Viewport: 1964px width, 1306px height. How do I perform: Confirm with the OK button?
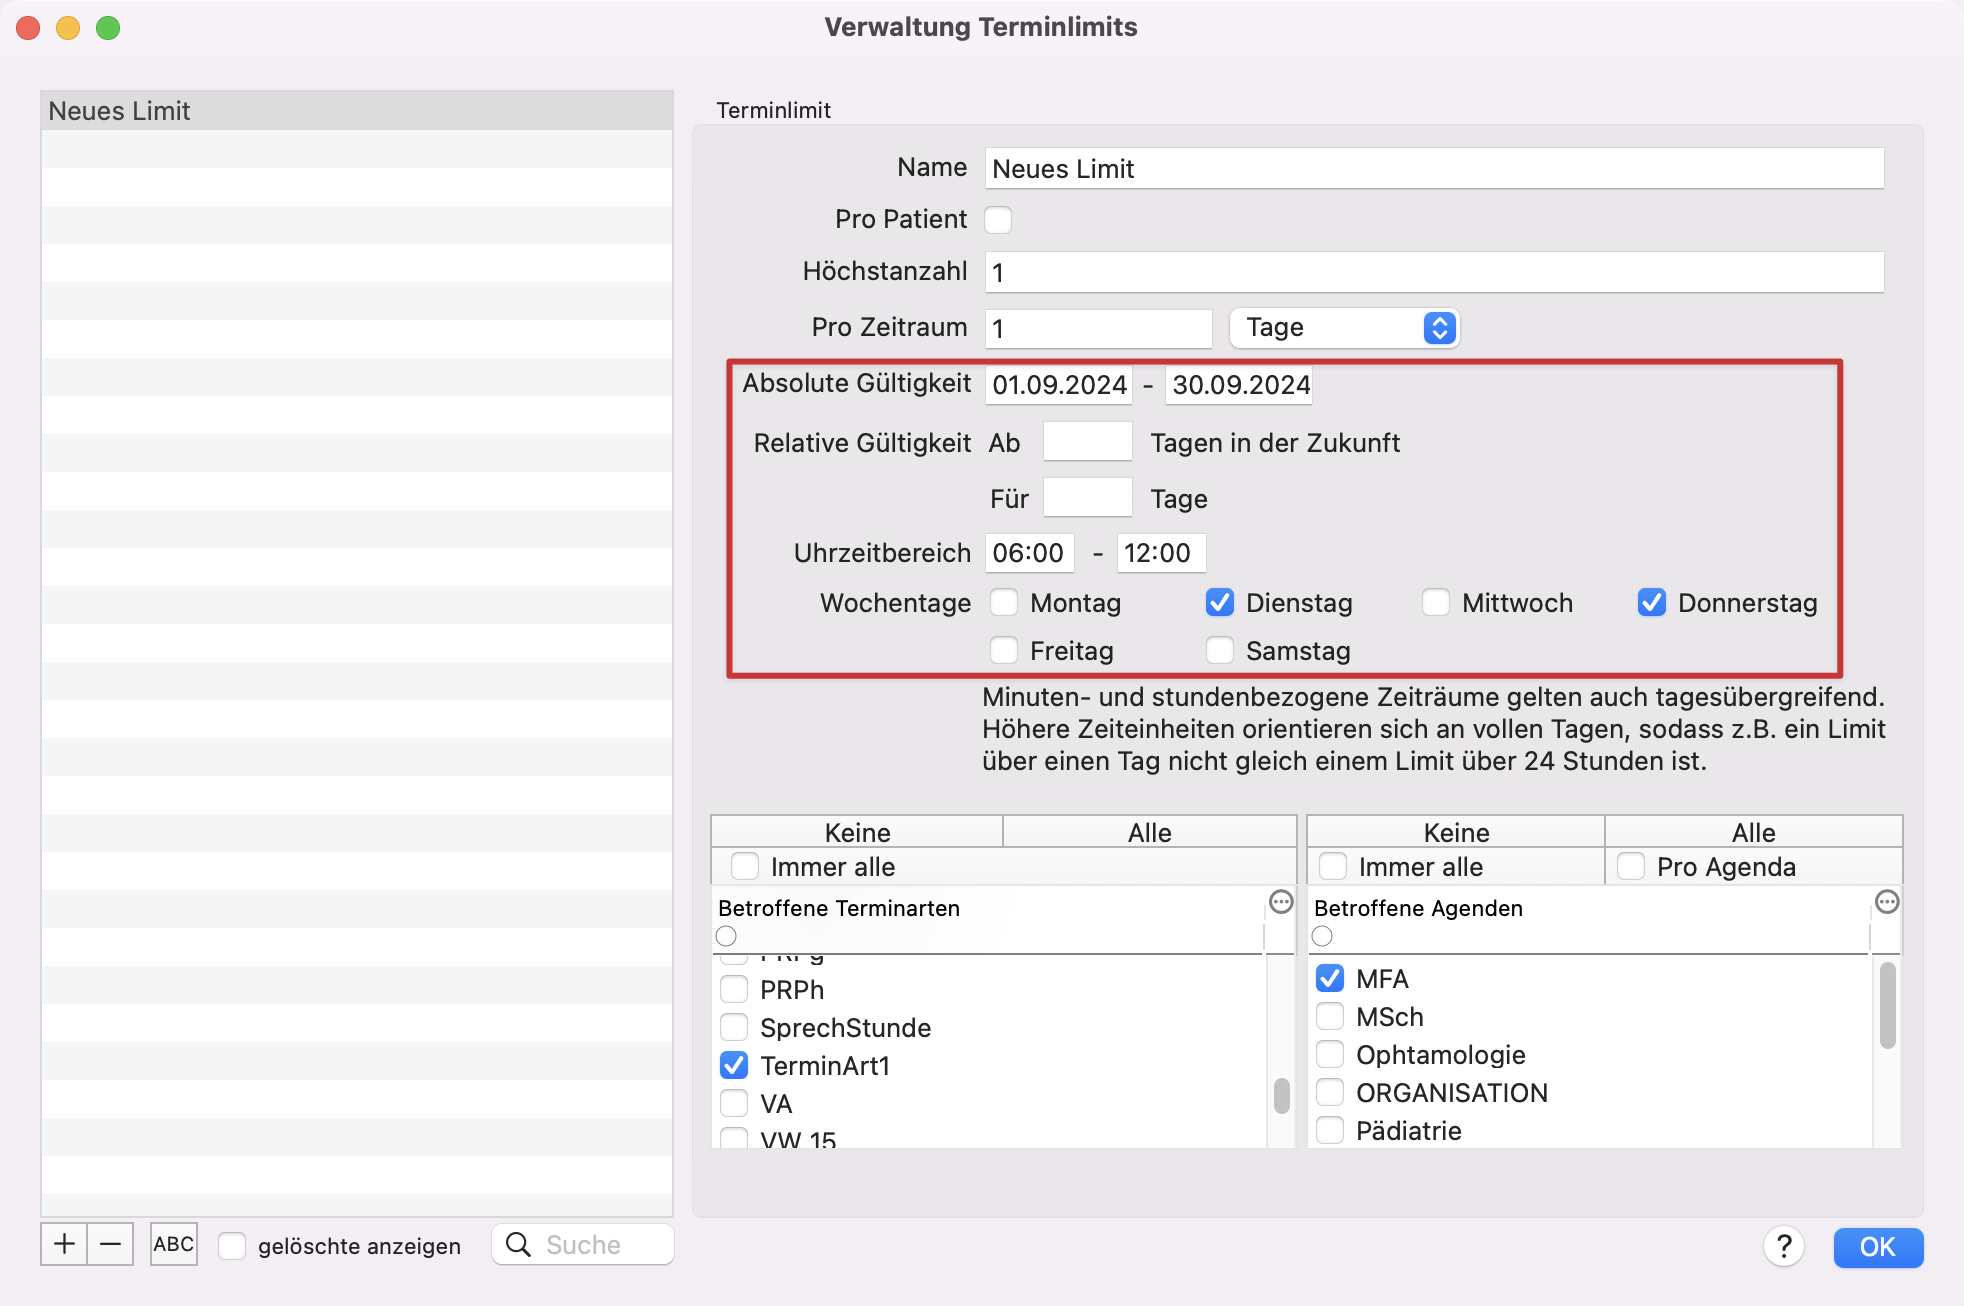1878,1247
